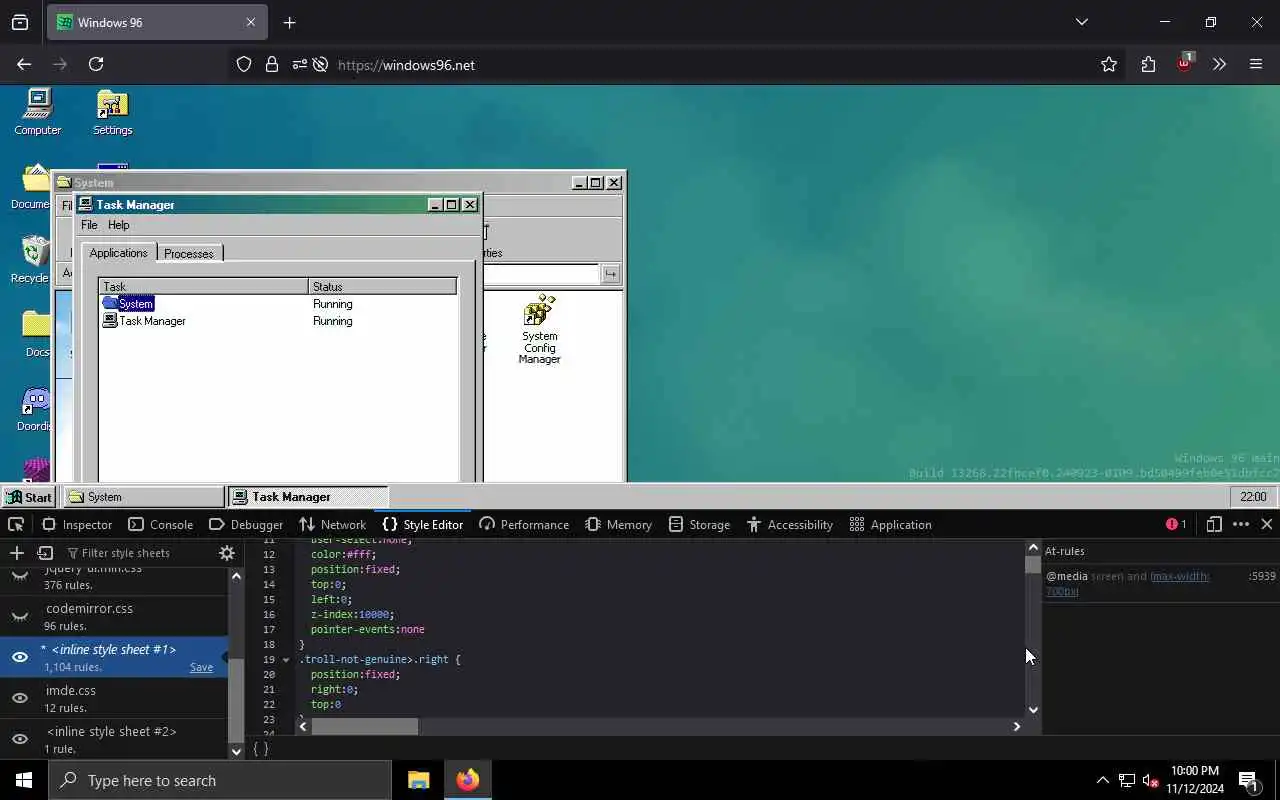Toggle visibility of inline style sheet #1

[20, 657]
